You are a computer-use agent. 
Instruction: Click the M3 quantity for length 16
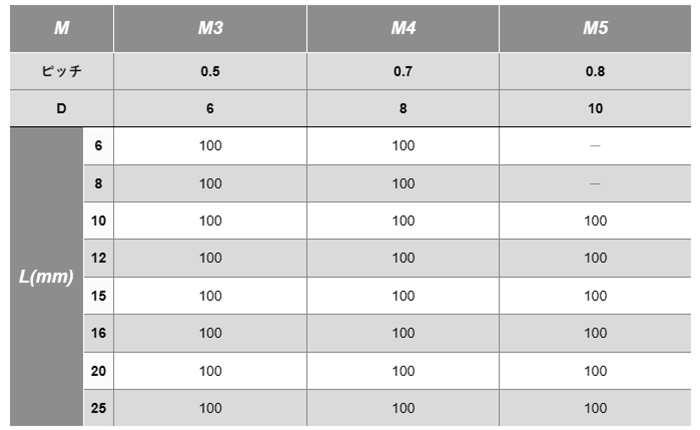coord(210,333)
